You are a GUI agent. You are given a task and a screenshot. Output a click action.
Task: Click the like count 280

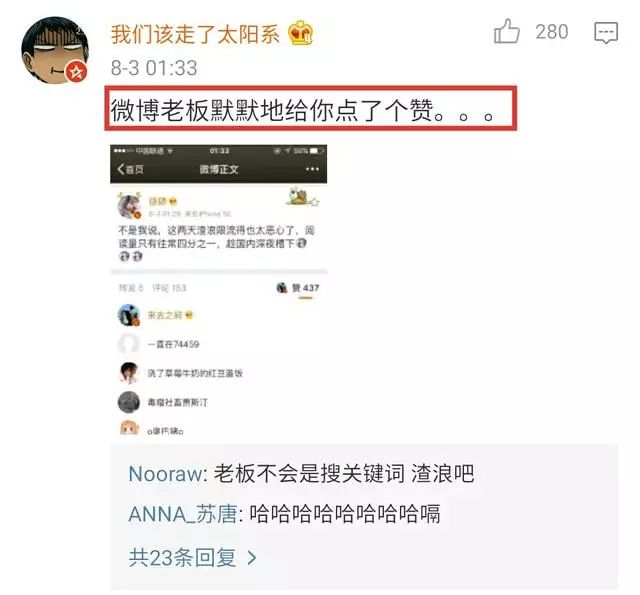(551, 32)
